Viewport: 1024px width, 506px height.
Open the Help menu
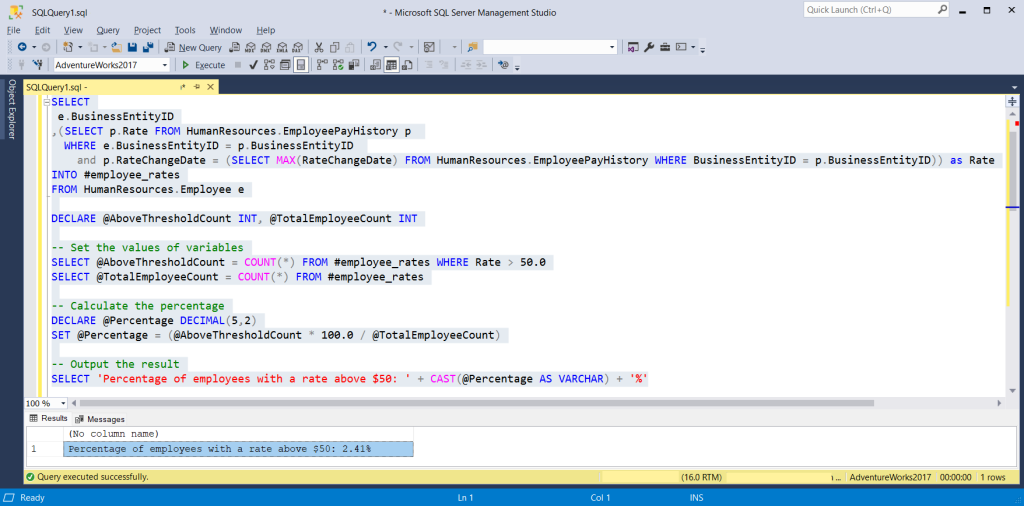tap(266, 30)
